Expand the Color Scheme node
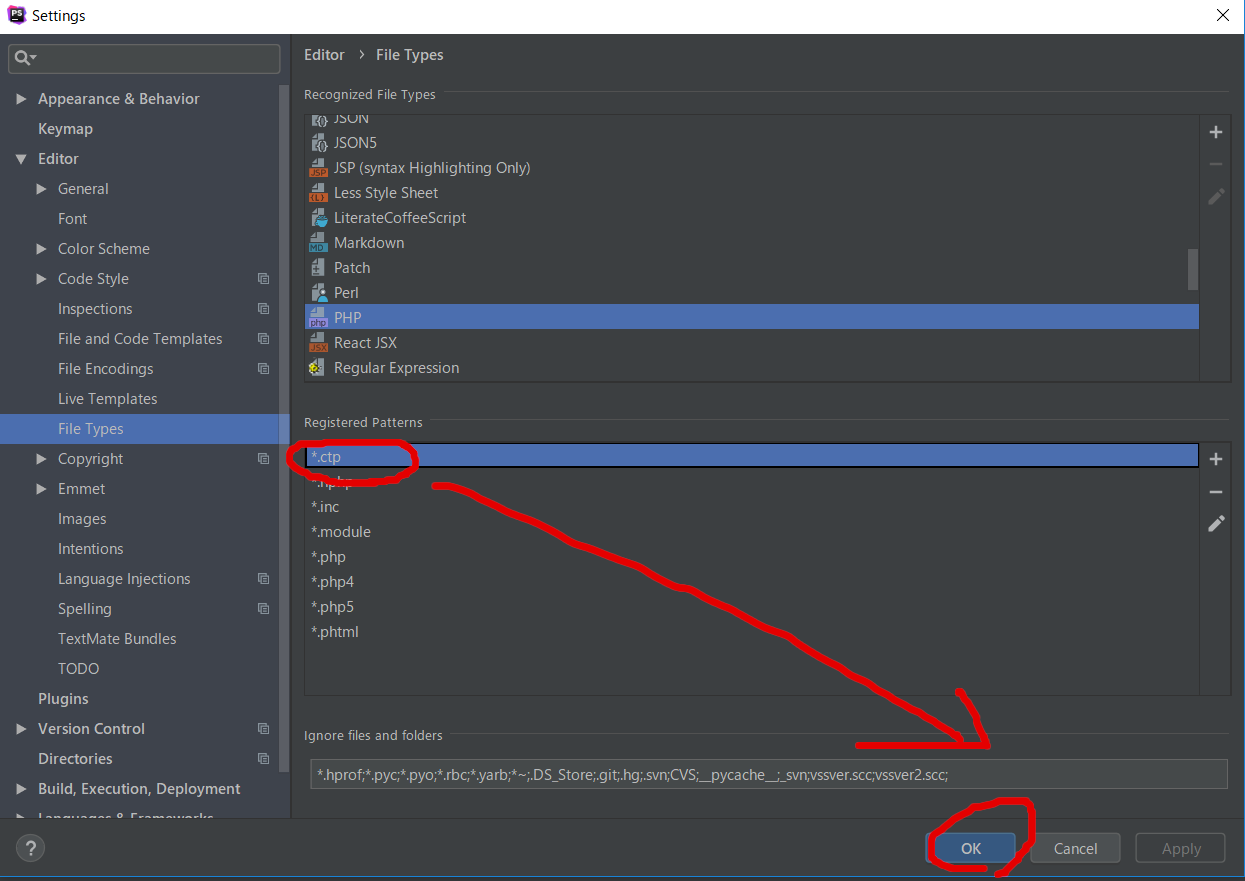Image resolution: width=1245 pixels, height=881 pixels. 41,249
